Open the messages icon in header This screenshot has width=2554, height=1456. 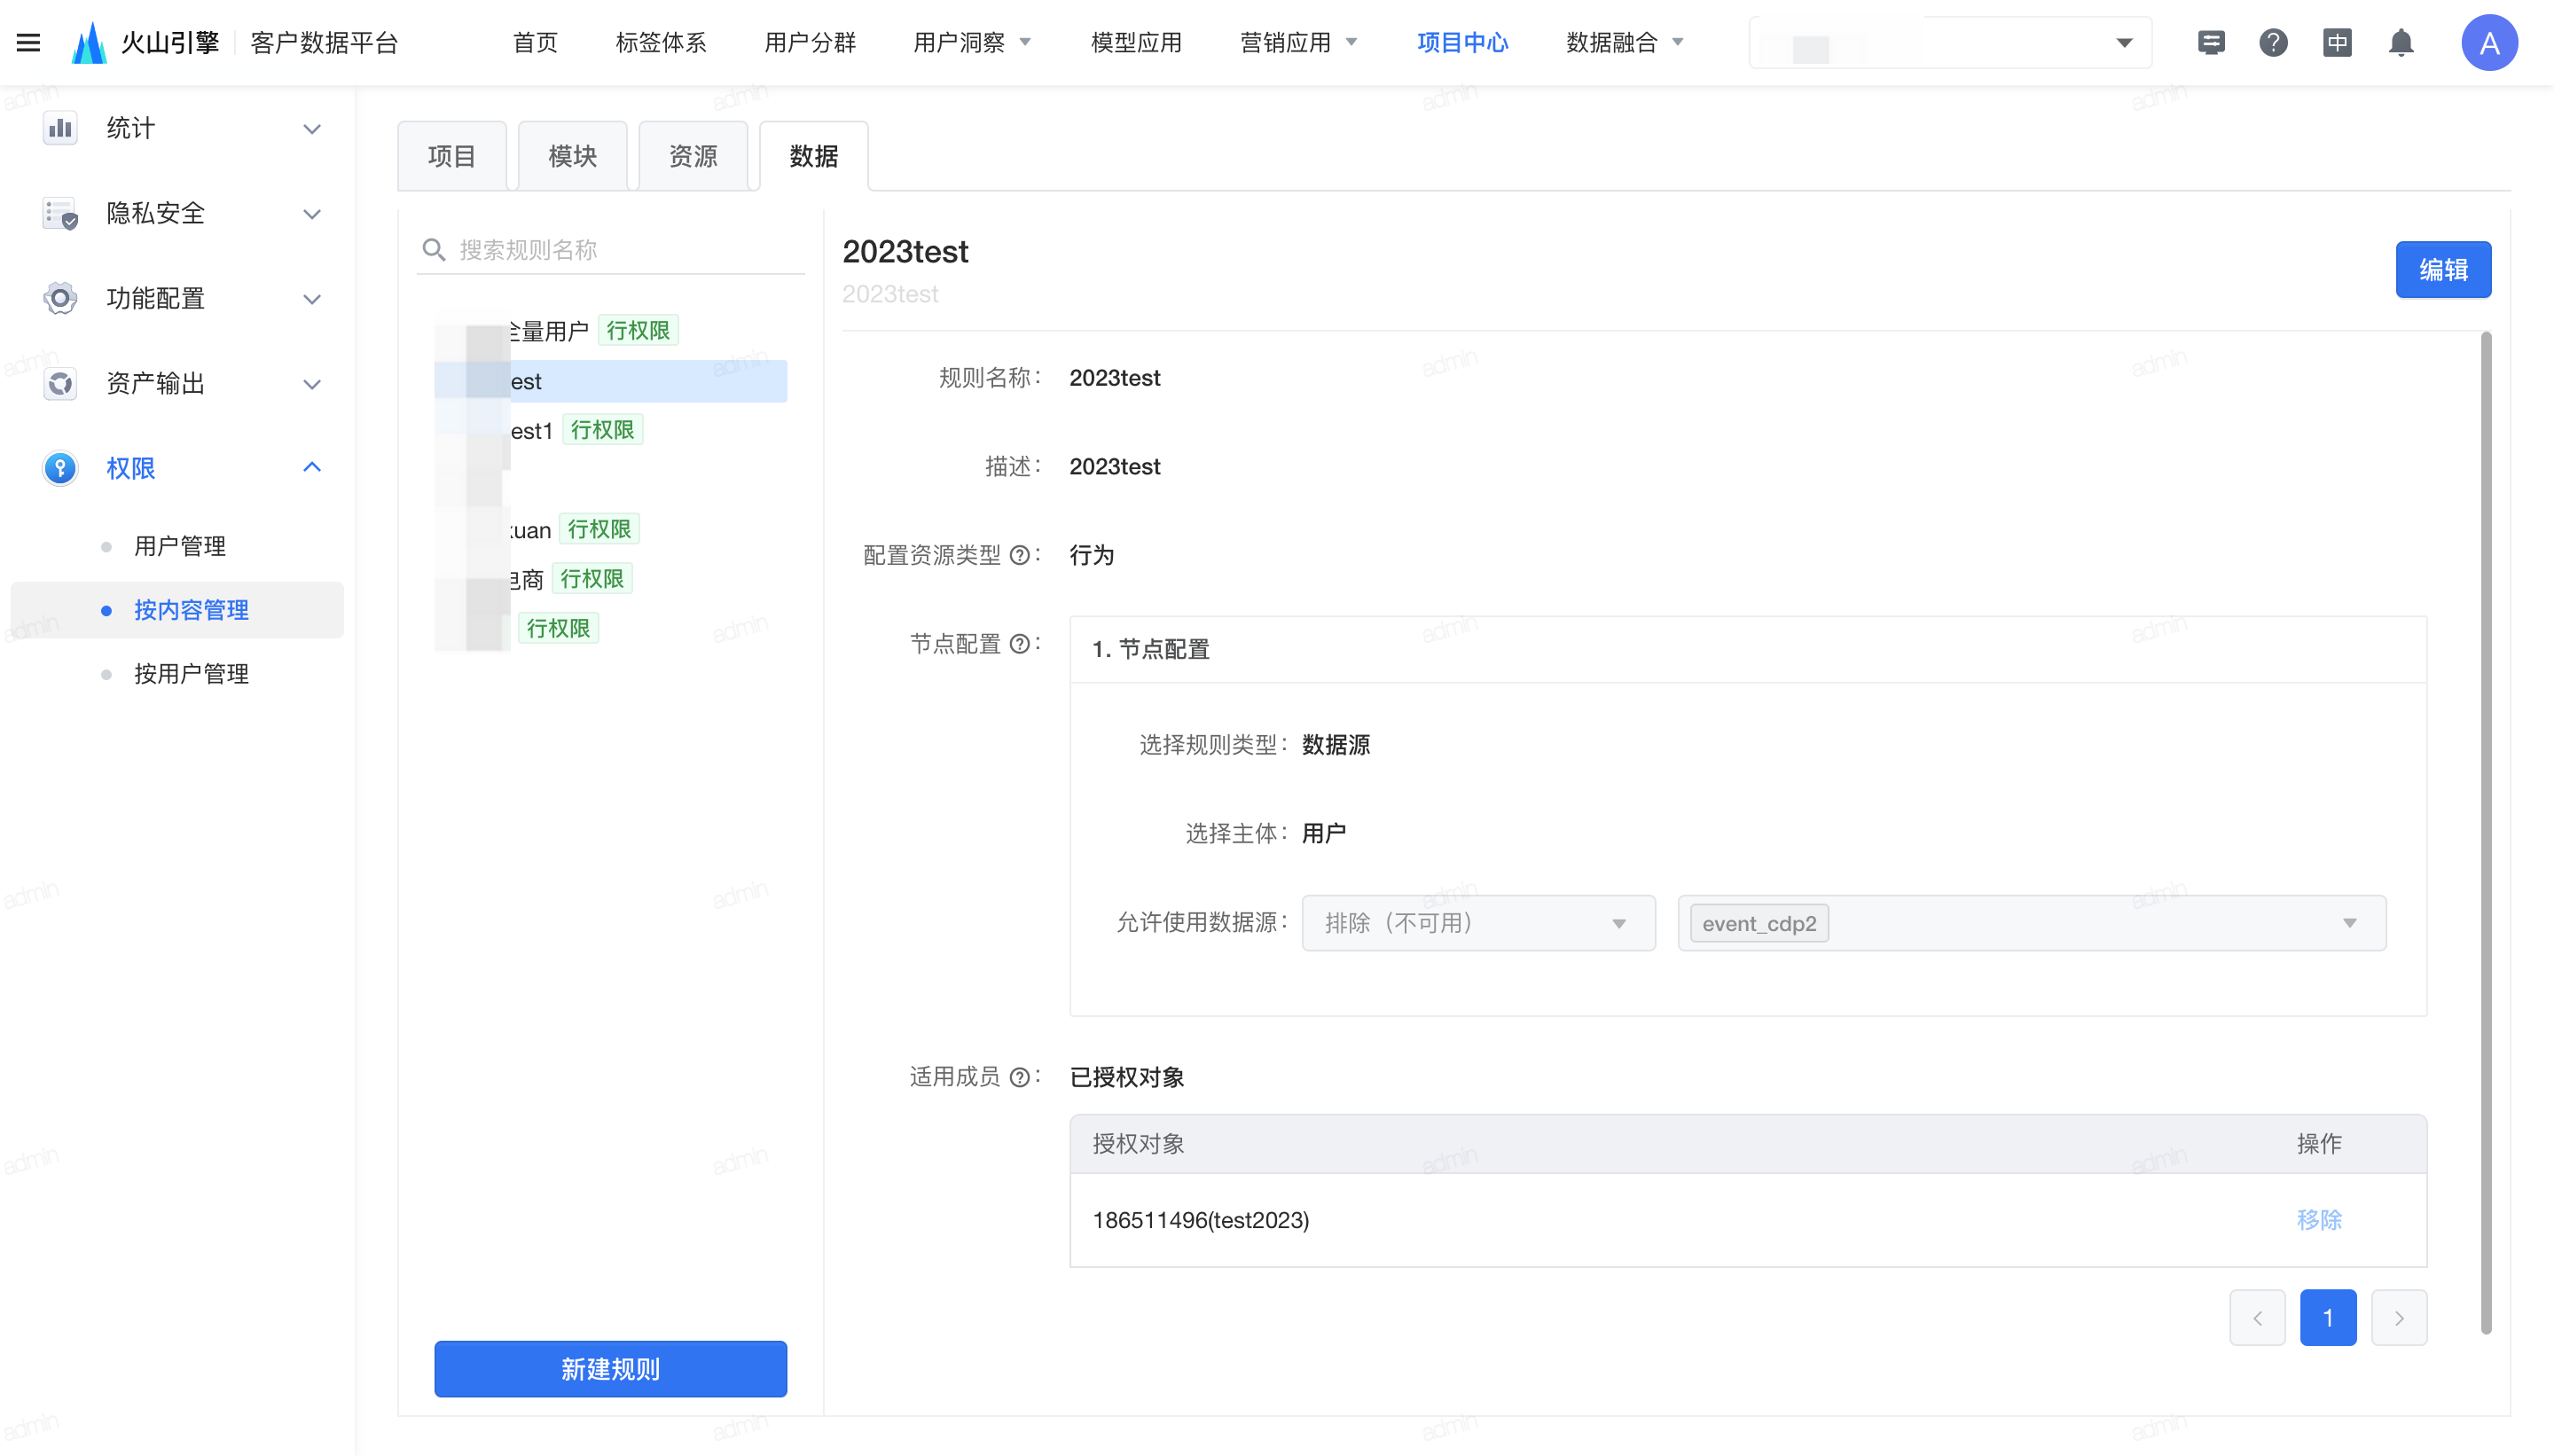2211,43
